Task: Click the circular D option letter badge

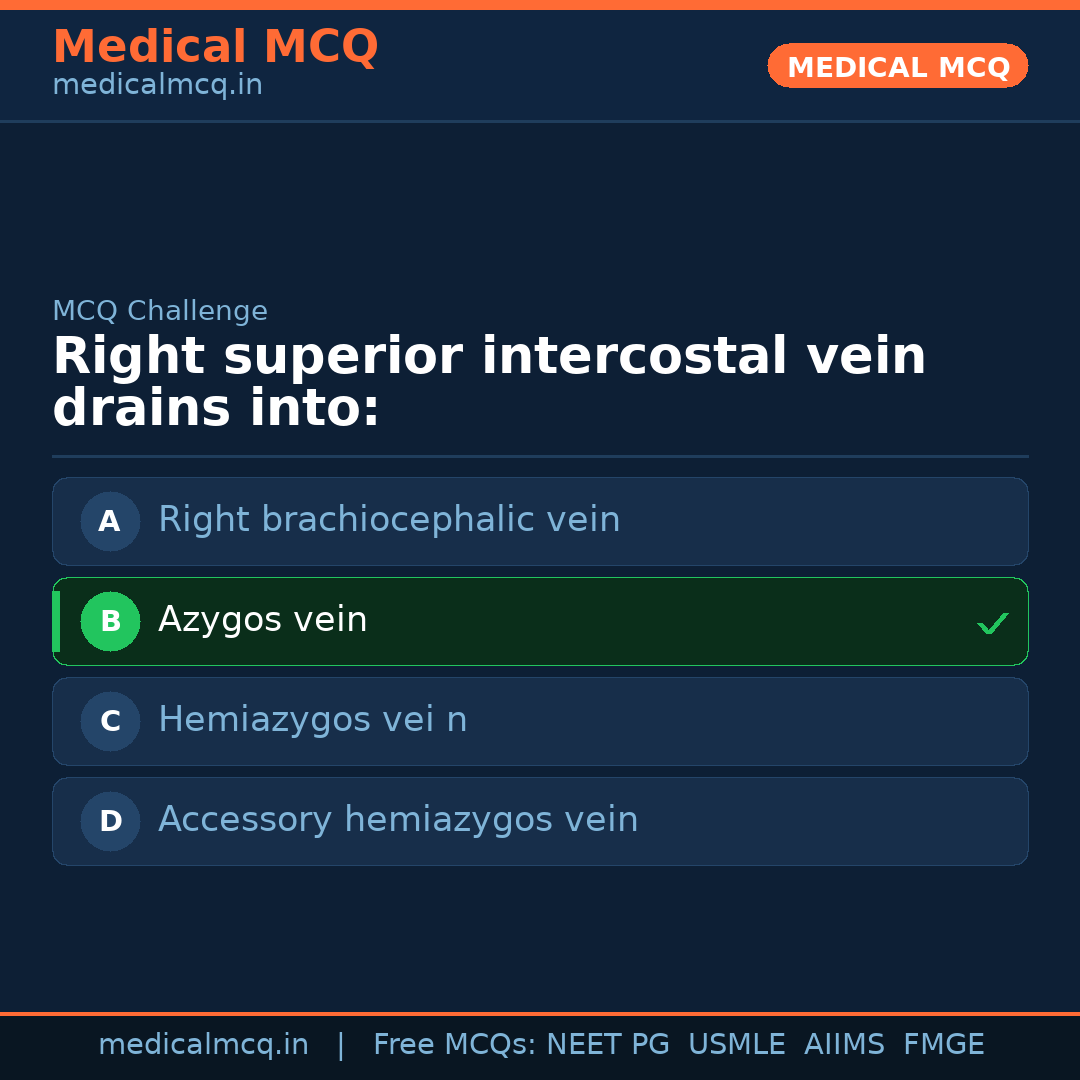Action: (110, 821)
